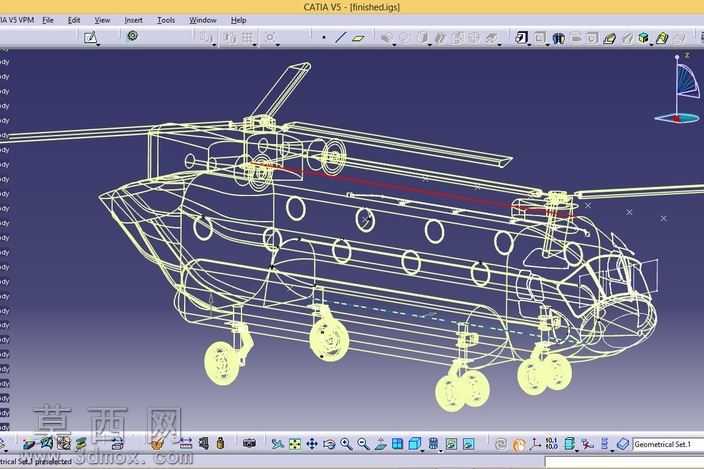This screenshot has height=469, width=704.
Task: Open the File menu
Action: click(x=48, y=20)
